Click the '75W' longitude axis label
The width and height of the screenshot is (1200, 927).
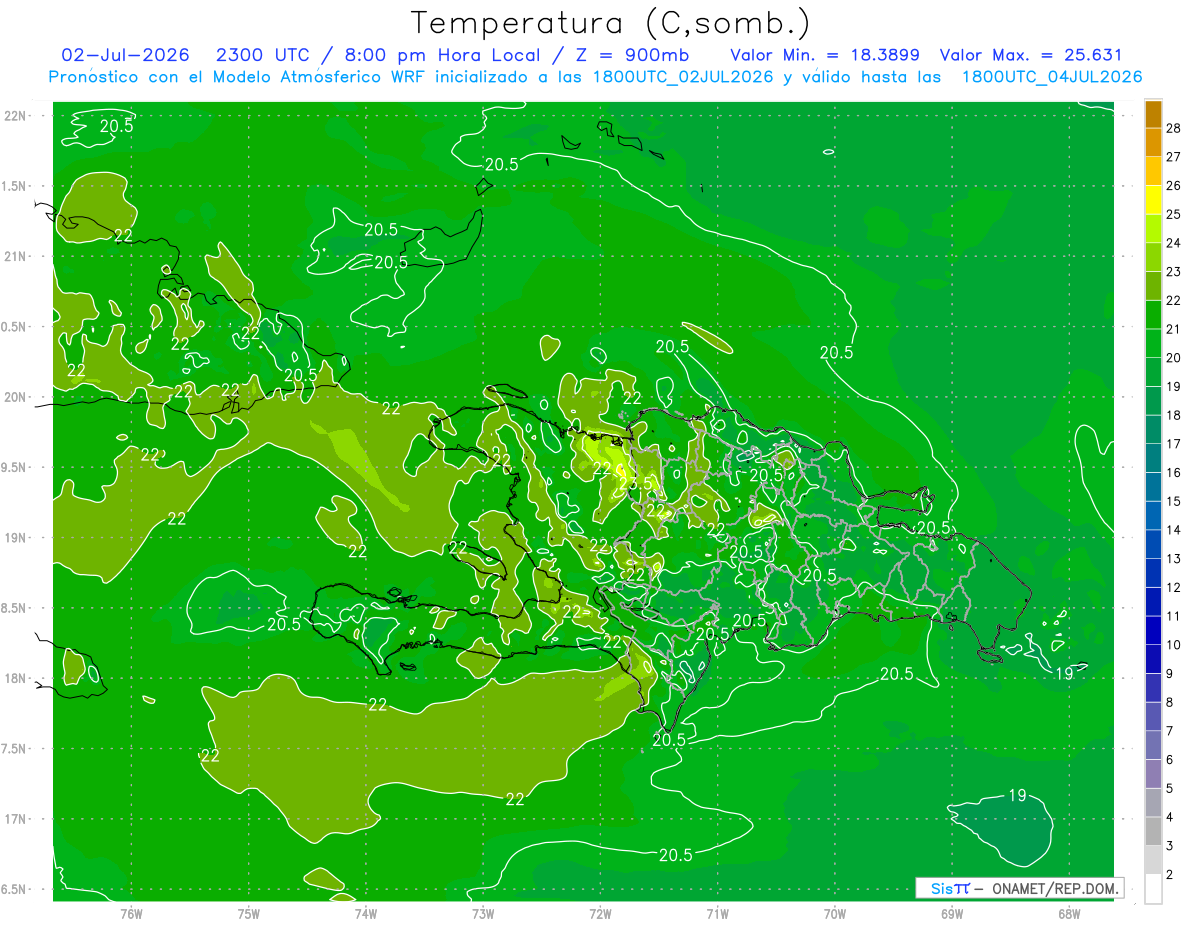point(248,913)
